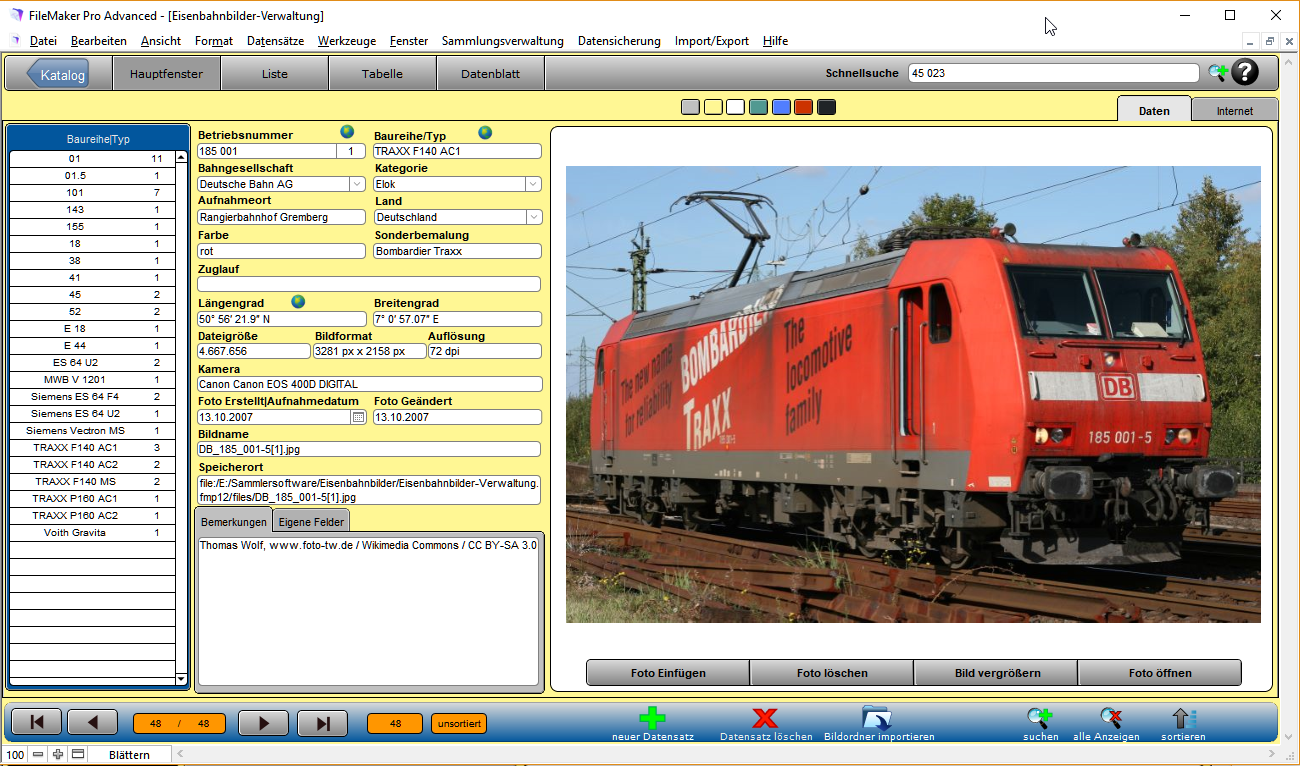Click the alle Anzeigen icon
1300x766 pixels.
[1110, 718]
